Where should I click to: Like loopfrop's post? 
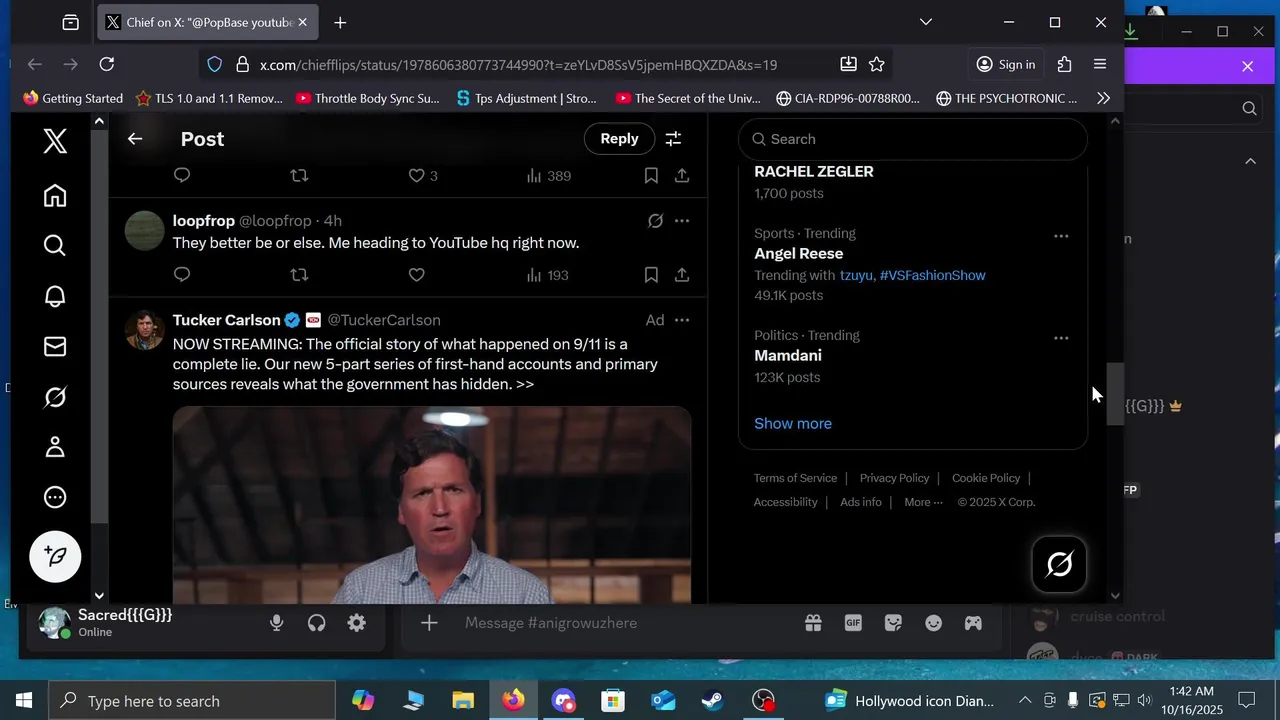[x=417, y=275]
